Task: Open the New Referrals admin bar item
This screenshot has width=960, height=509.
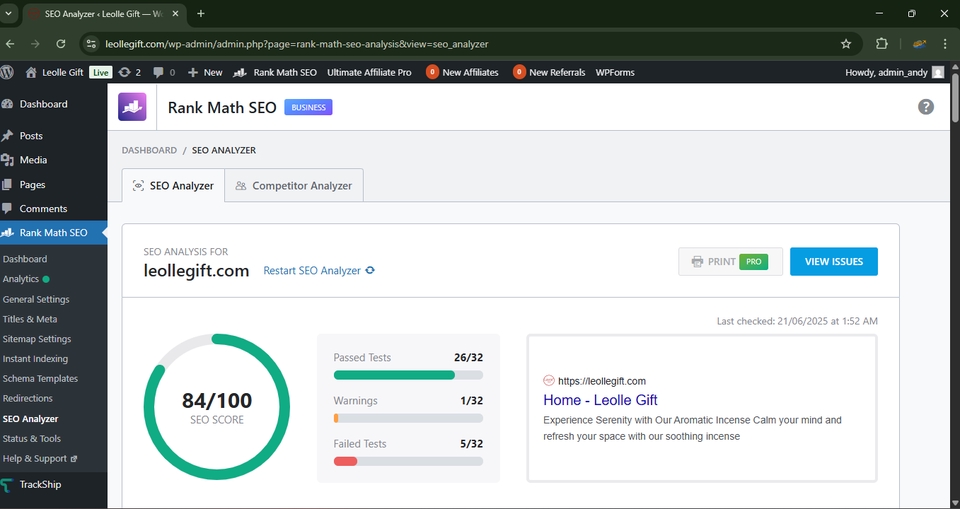Action: [x=549, y=72]
